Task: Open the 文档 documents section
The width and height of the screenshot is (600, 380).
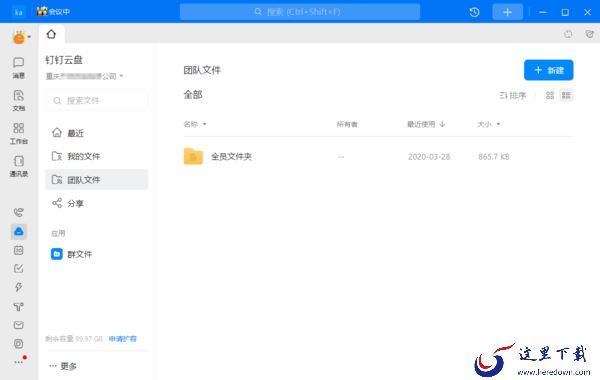Action: pyautogui.click(x=18, y=100)
